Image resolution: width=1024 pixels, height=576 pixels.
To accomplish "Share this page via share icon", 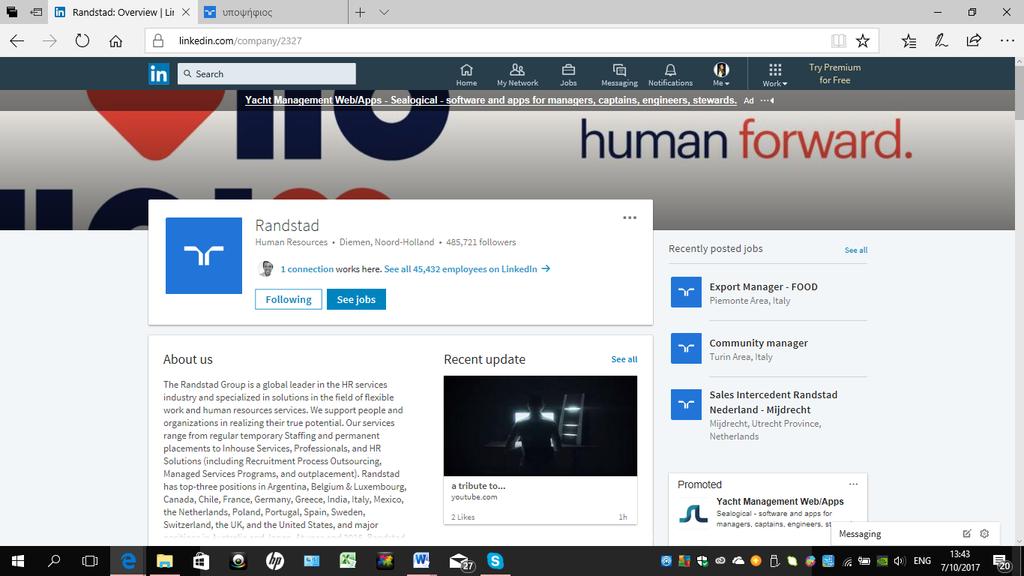I will tap(974, 40).
